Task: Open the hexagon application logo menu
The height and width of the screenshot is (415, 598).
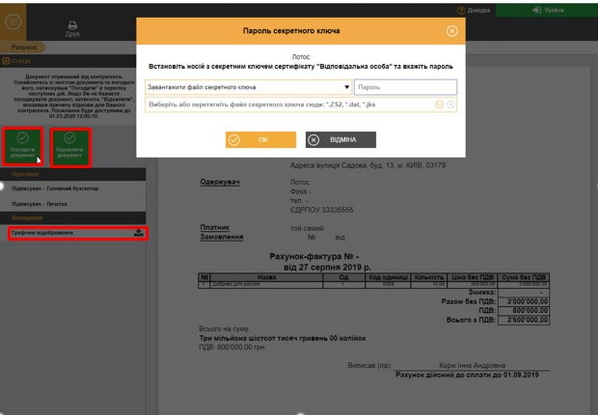Action: click(13, 22)
